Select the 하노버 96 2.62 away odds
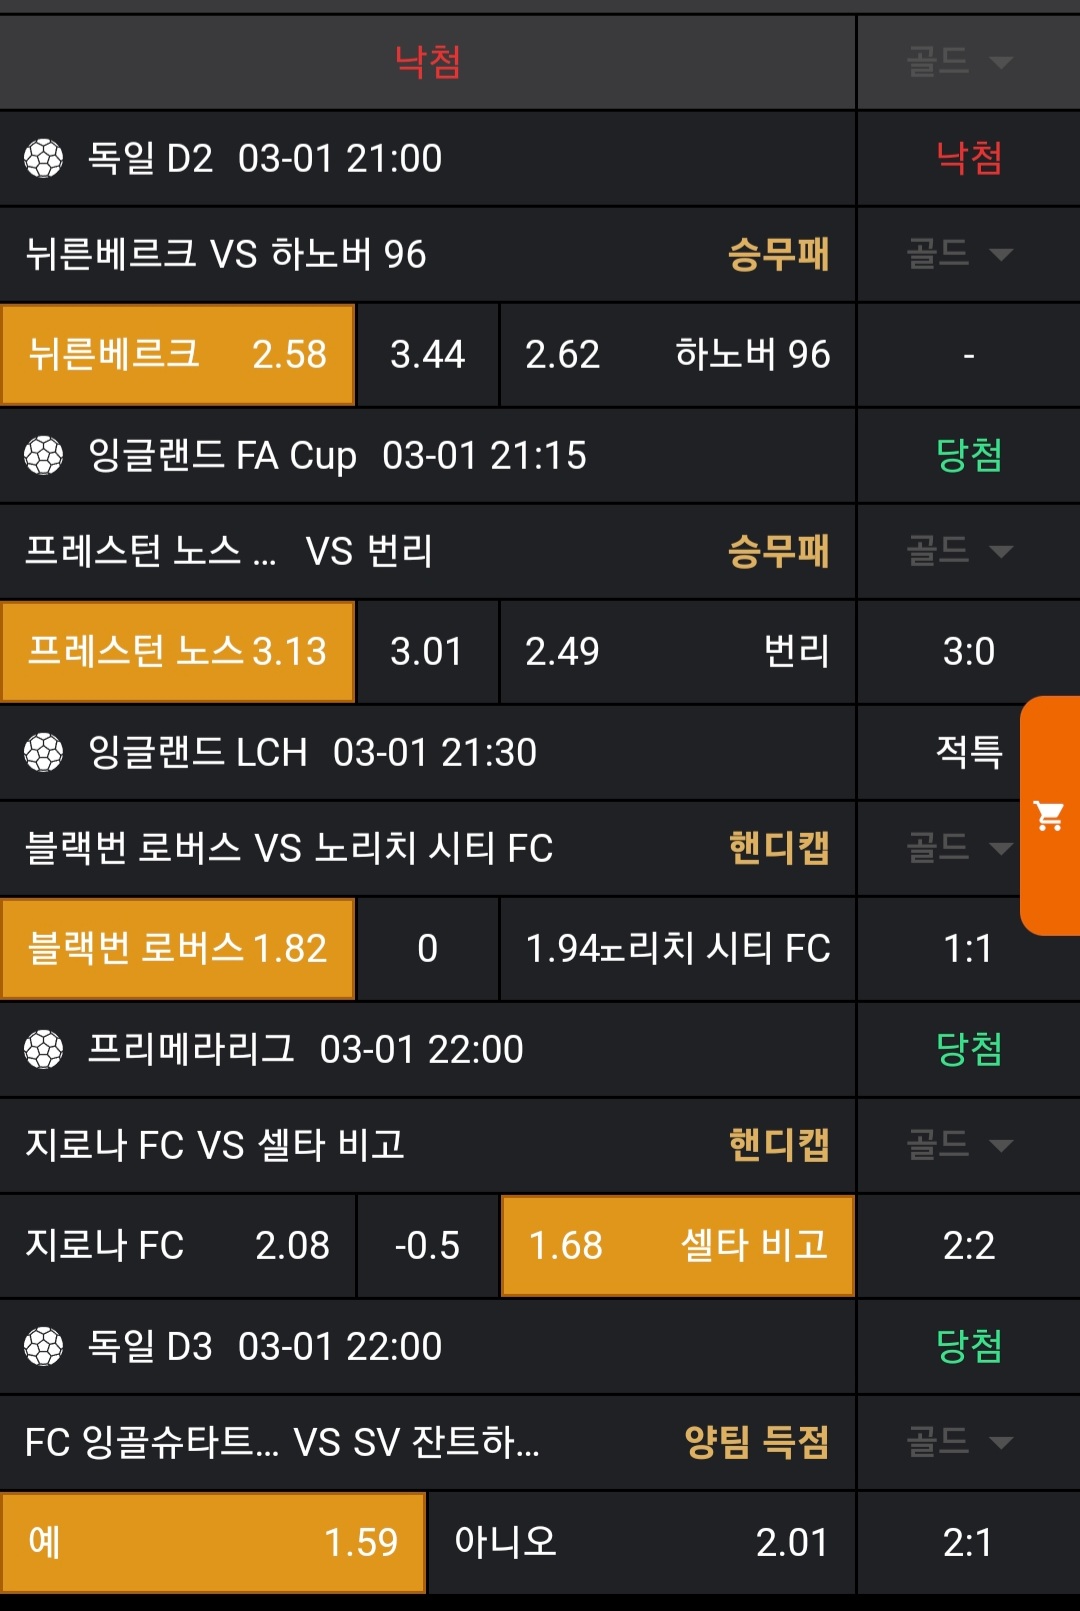The width and height of the screenshot is (1080, 1611). 677,355
